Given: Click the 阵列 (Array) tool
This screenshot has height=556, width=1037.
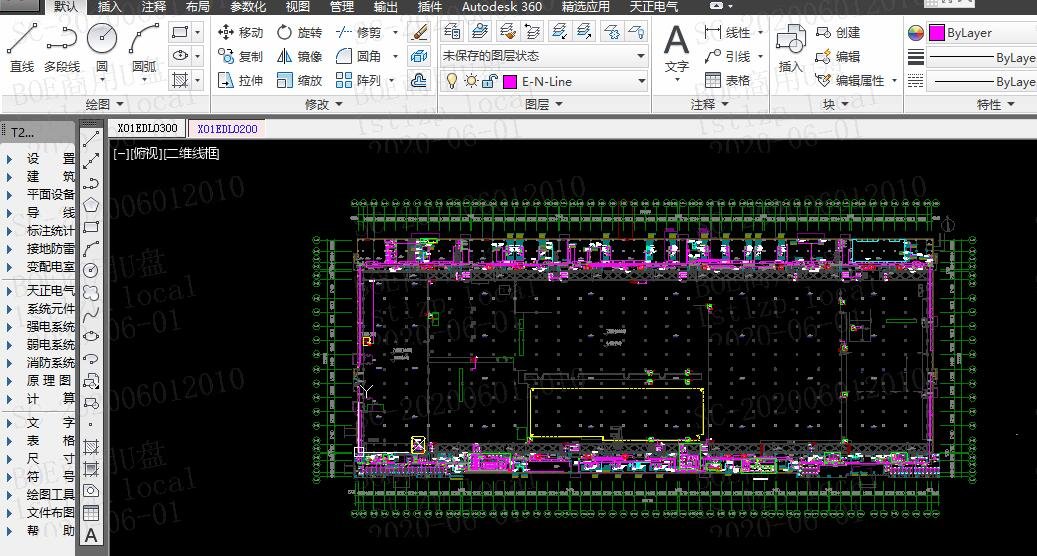Looking at the screenshot, I should coord(358,80).
